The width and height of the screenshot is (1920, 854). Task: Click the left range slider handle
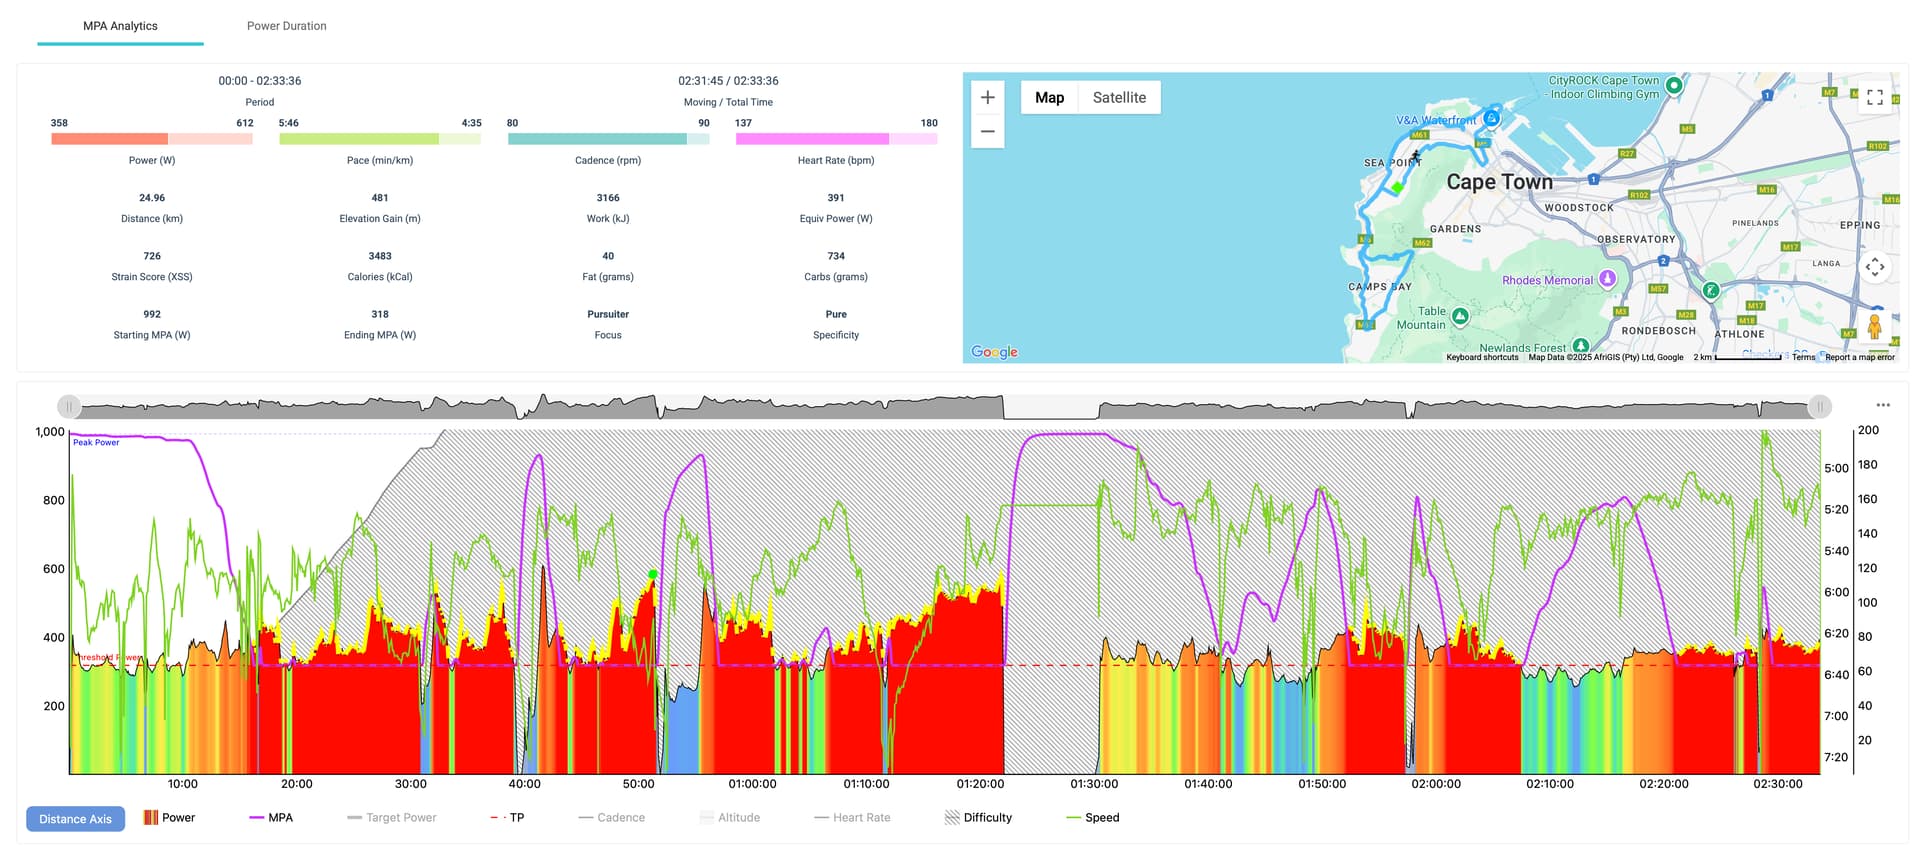pos(68,406)
